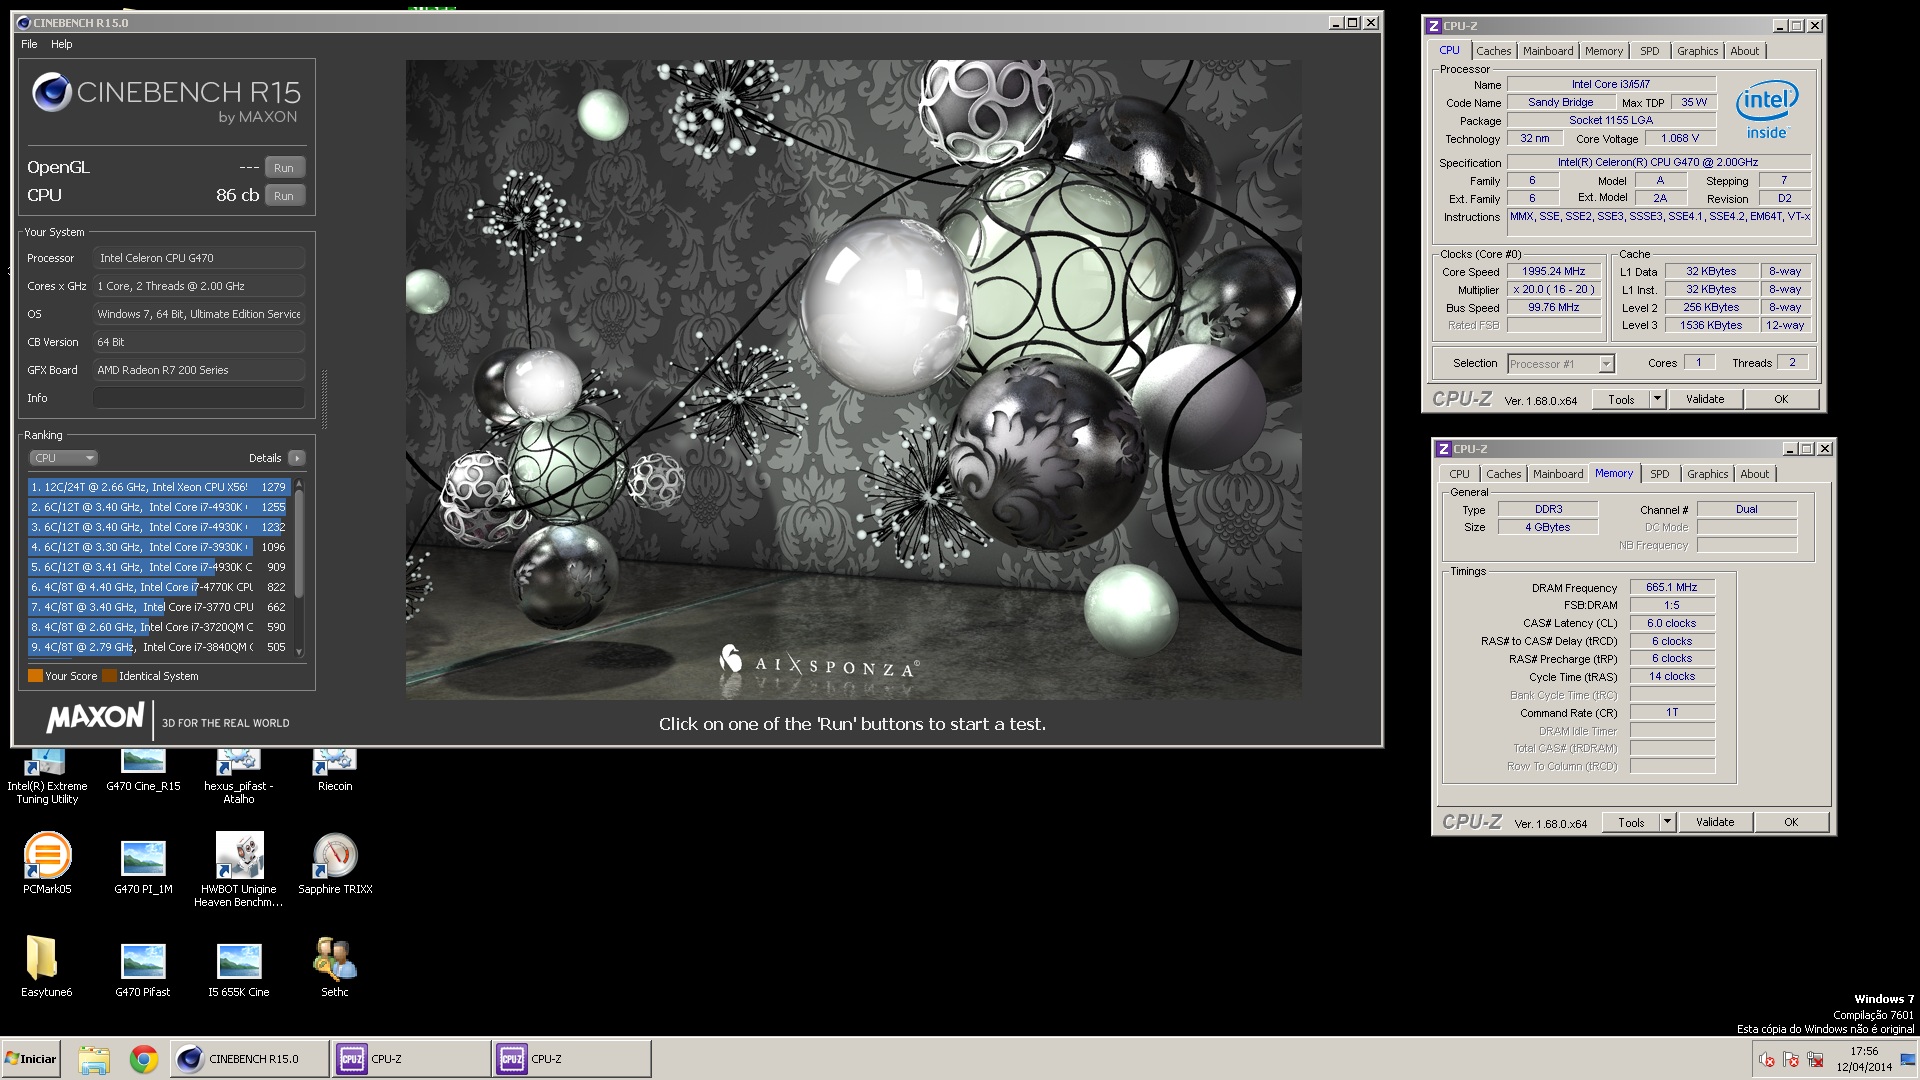Open Cinebench File menu
Image resolution: width=1920 pixels, height=1080 pixels.
tap(29, 44)
